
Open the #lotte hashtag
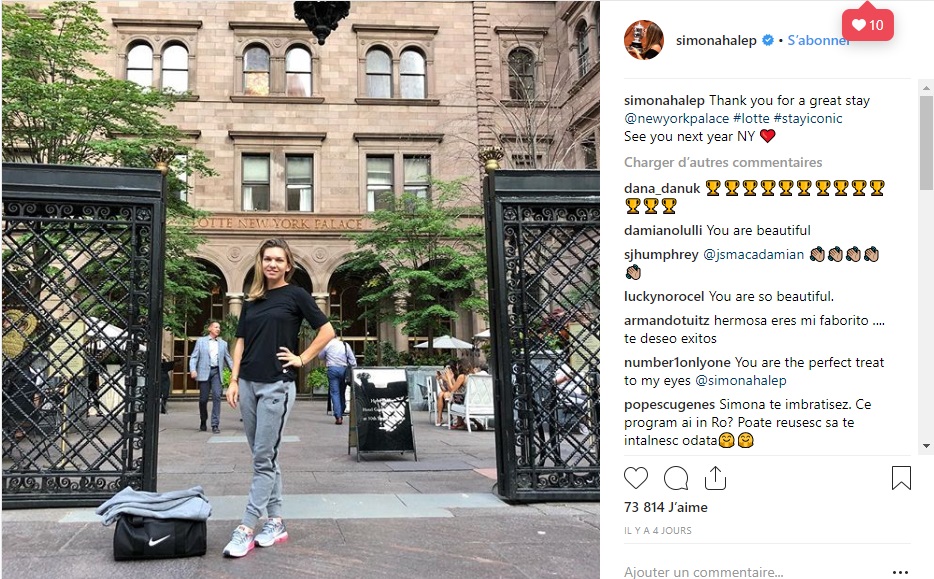[751, 119]
